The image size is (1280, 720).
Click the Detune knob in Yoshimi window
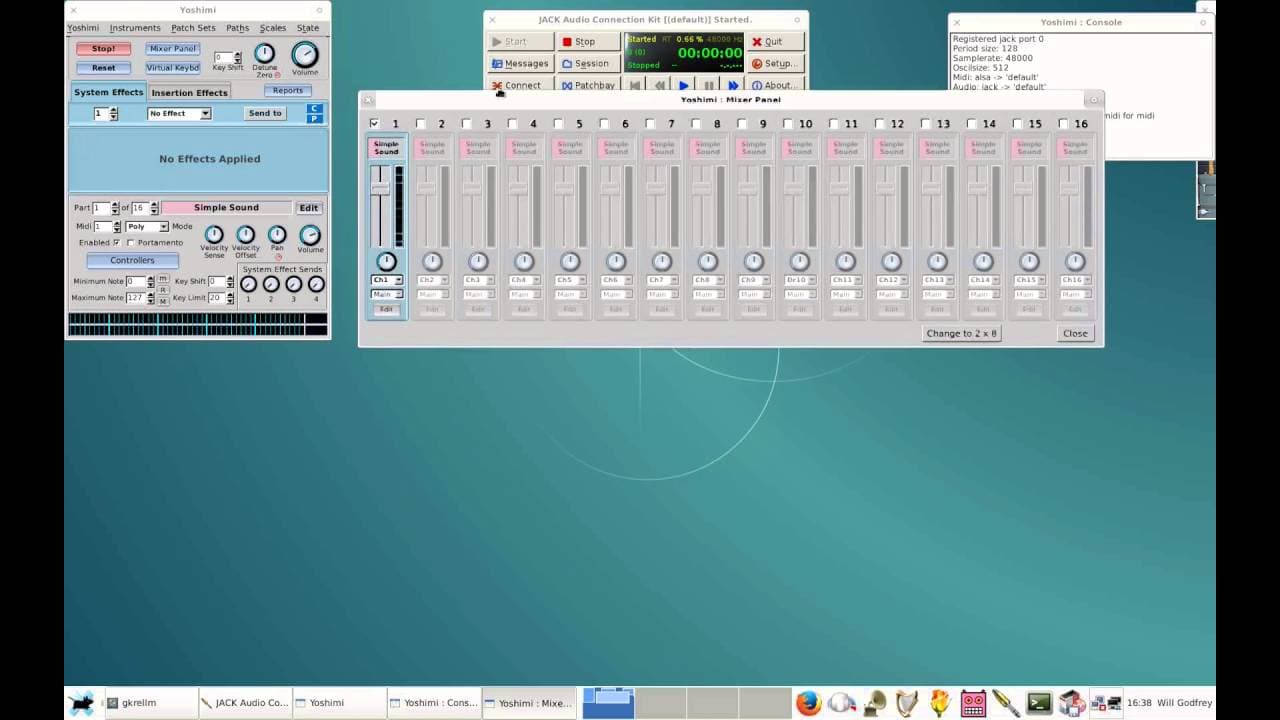coord(264,53)
